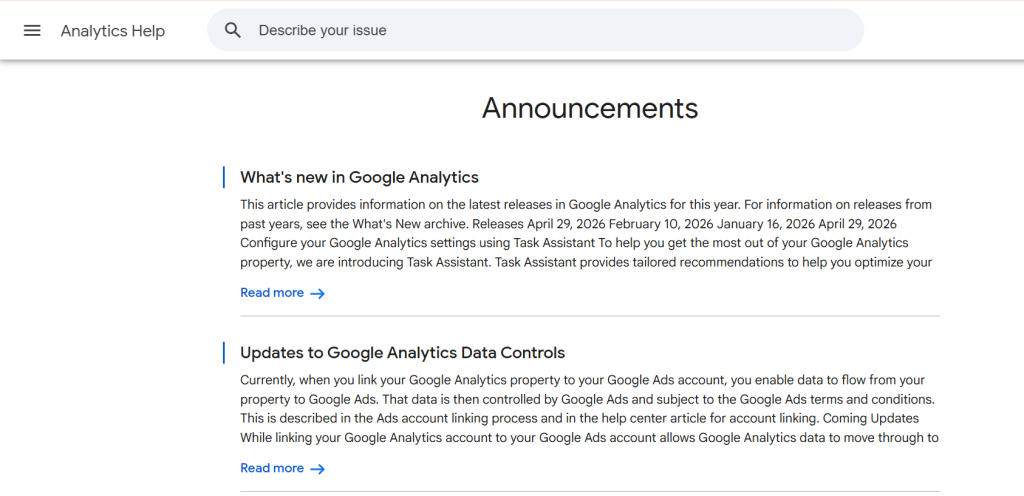Select Read more under What's new article
Screen dimensions: 1024x496
pyautogui.click(x=272, y=293)
